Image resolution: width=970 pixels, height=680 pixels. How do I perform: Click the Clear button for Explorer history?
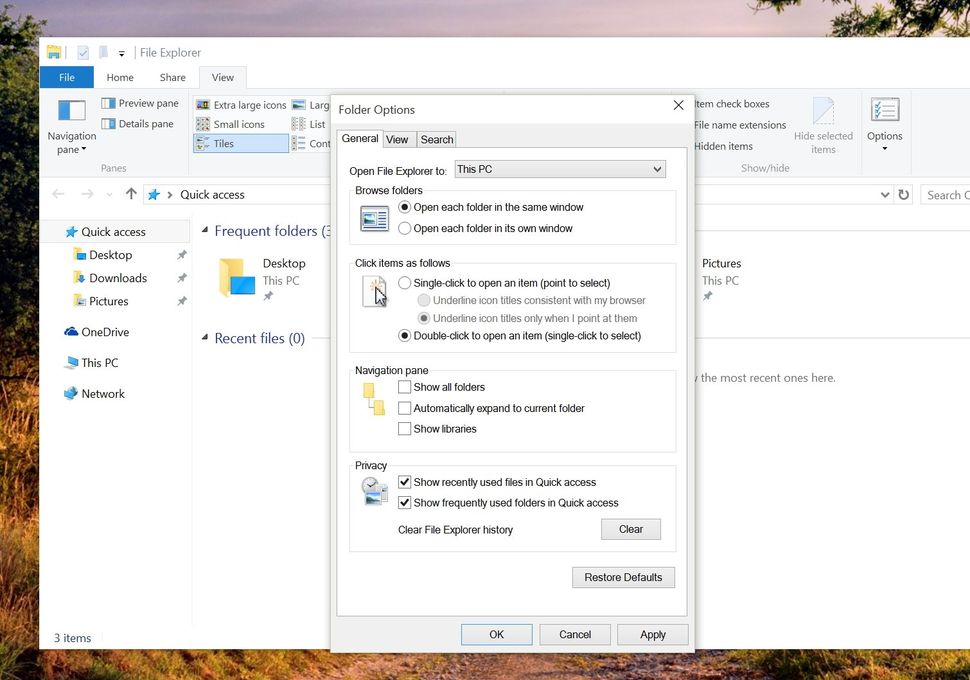coord(630,528)
